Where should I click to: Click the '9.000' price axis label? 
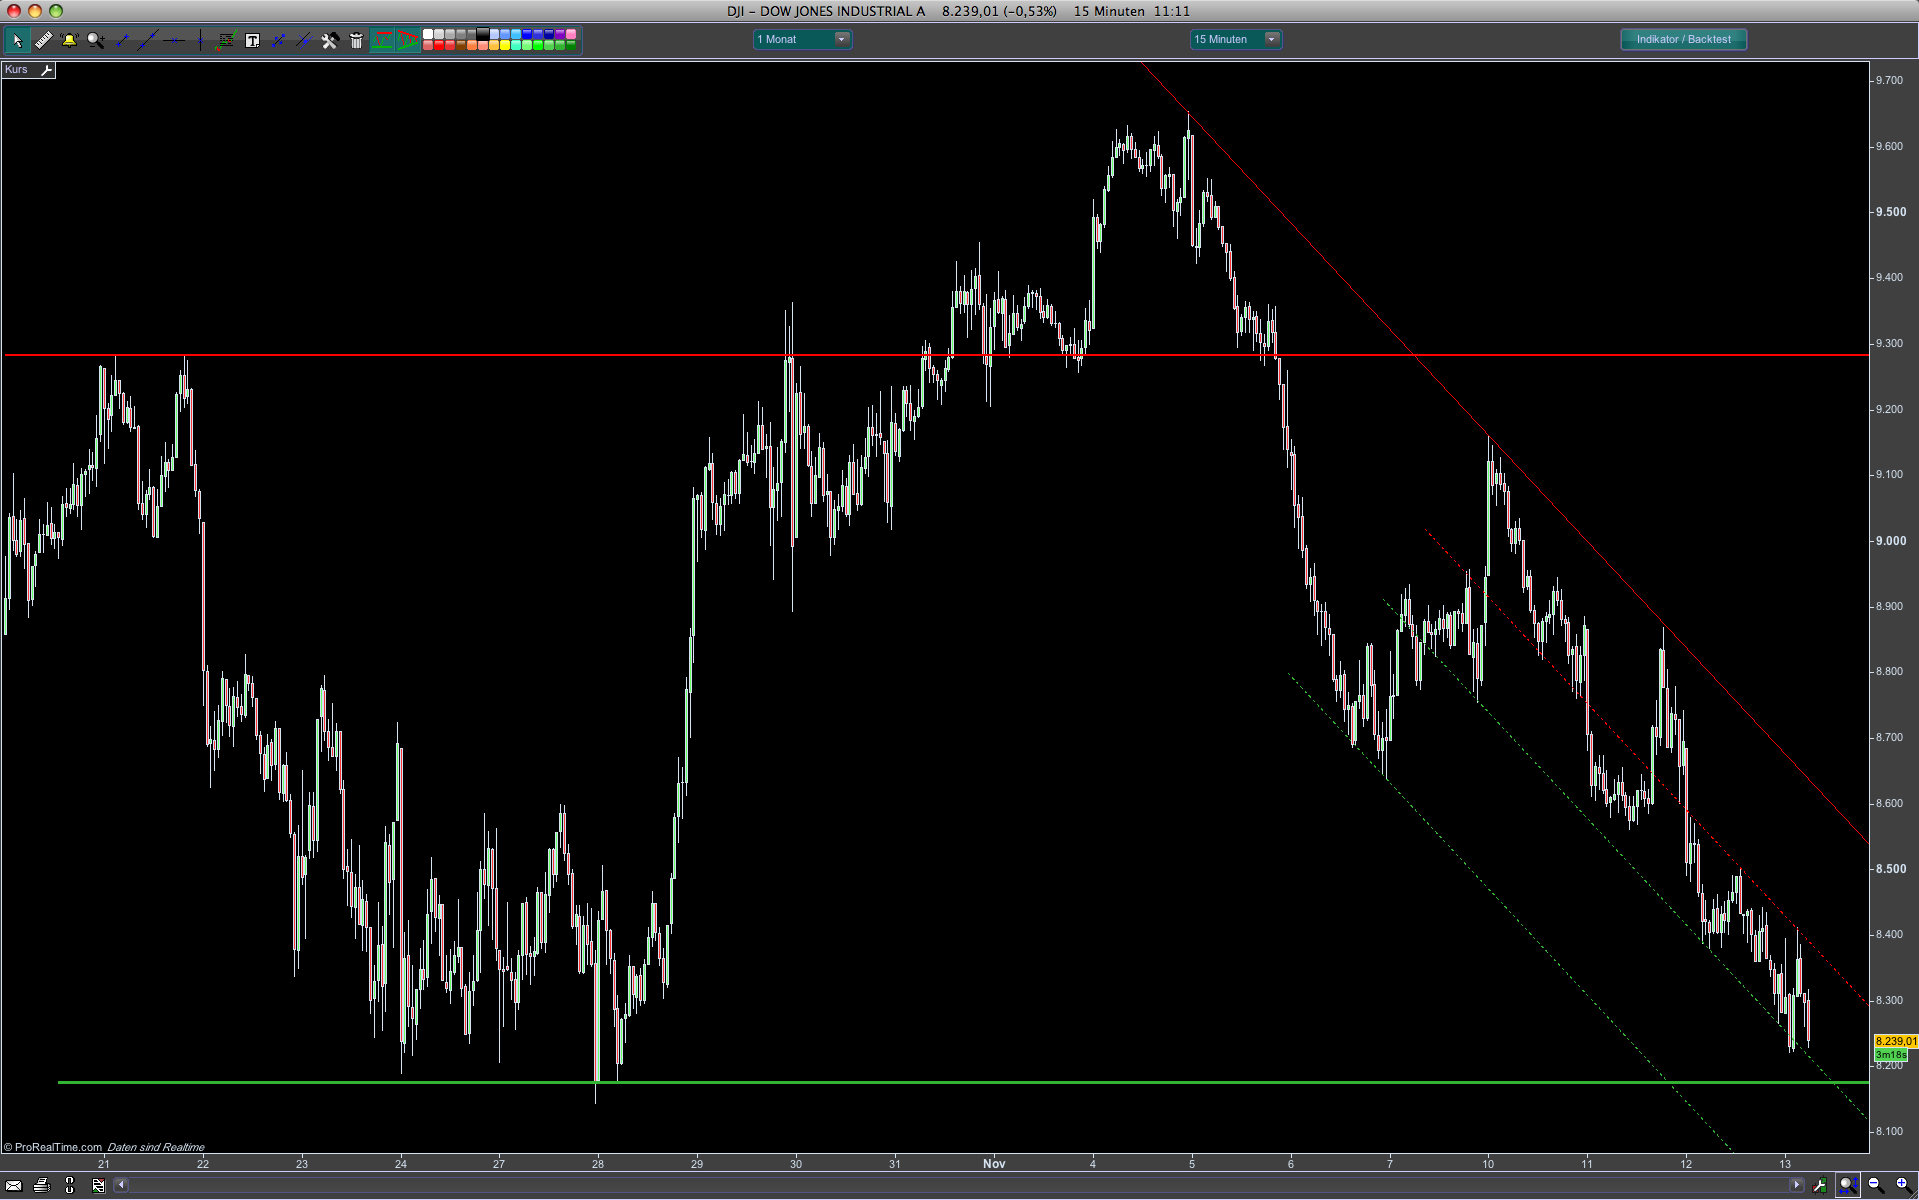pyautogui.click(x=1890, y=541)
